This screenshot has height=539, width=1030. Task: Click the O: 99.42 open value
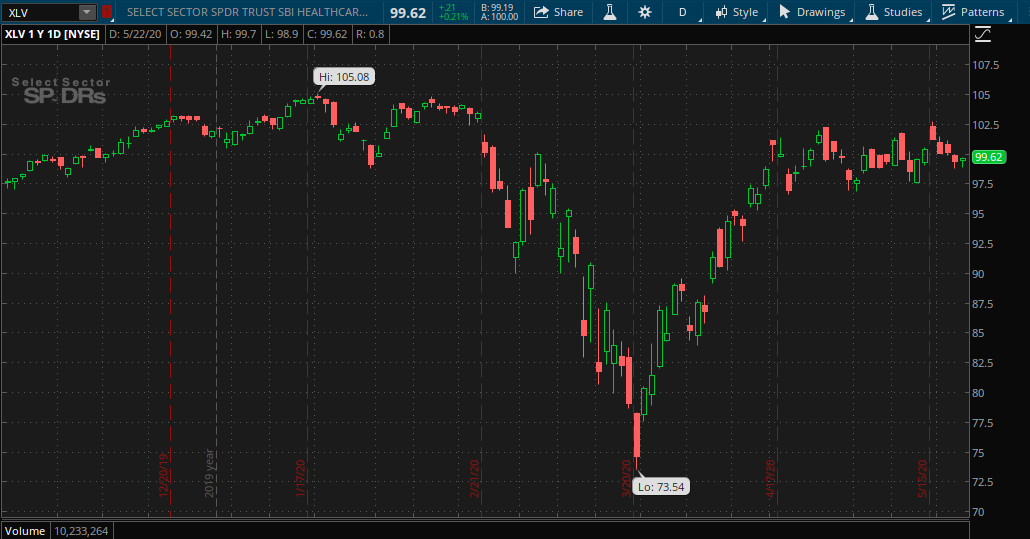coord(190,34)
